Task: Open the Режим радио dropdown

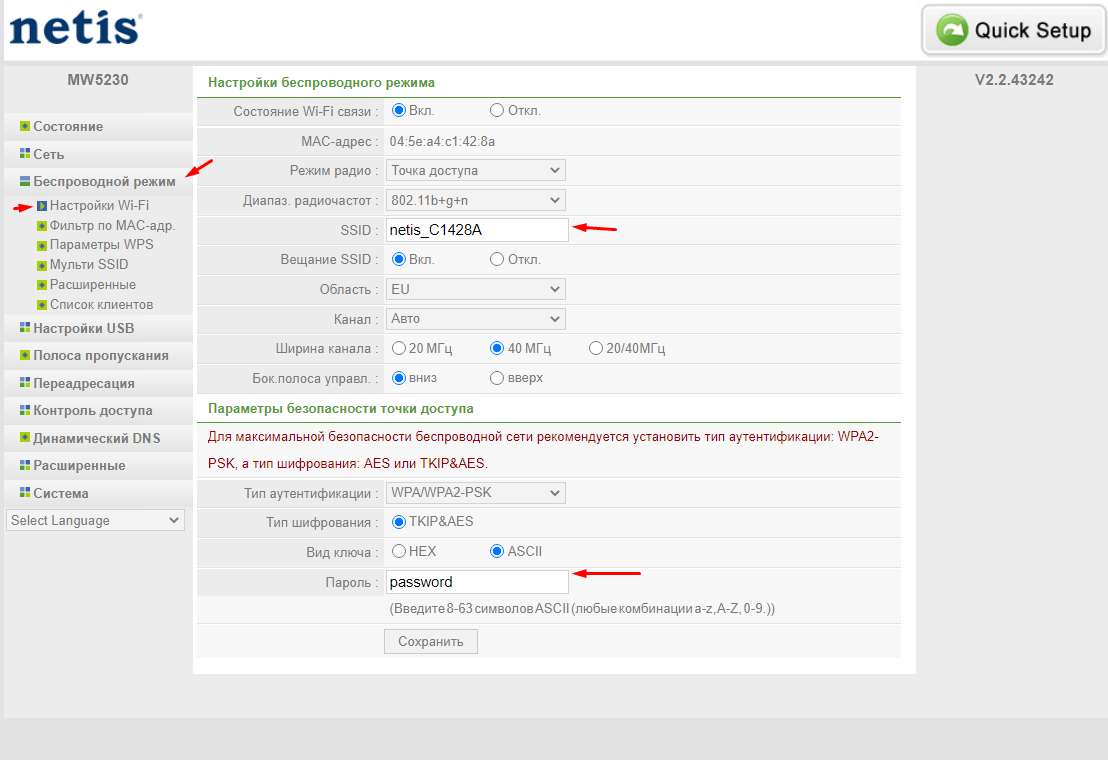Action: pyautogui.click(x=476, y=171)
